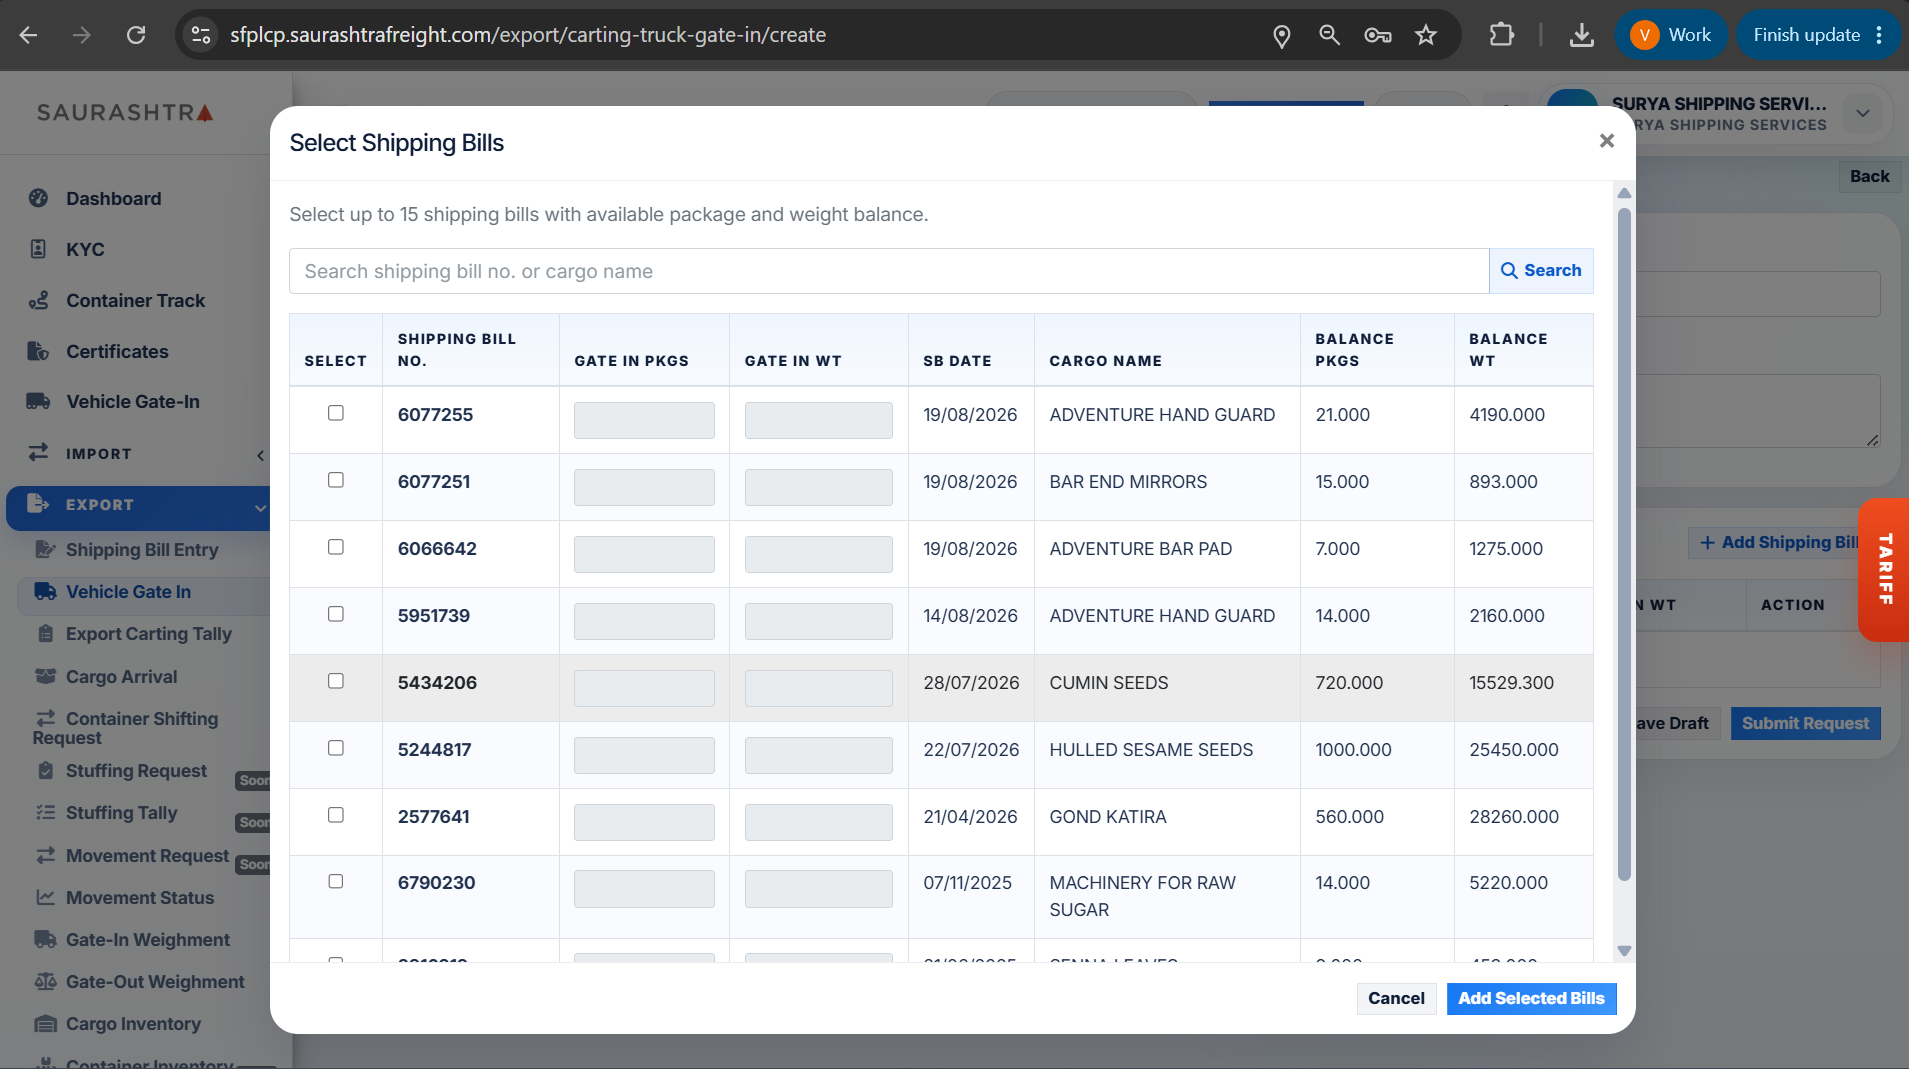Go to Cargo Inventory page
Image resolution: width=1909 pixels, height=1069 pixels.
pyautogui.click(x=133, y=1023)
